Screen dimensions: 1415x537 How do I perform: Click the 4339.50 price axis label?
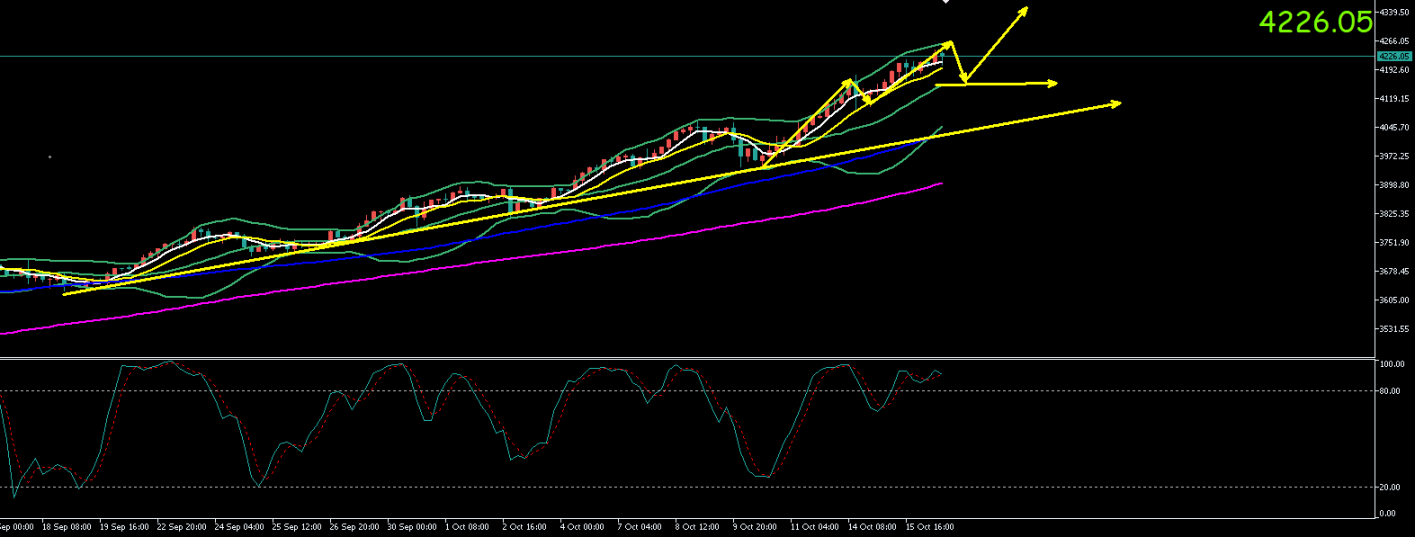click(1392, 13)
